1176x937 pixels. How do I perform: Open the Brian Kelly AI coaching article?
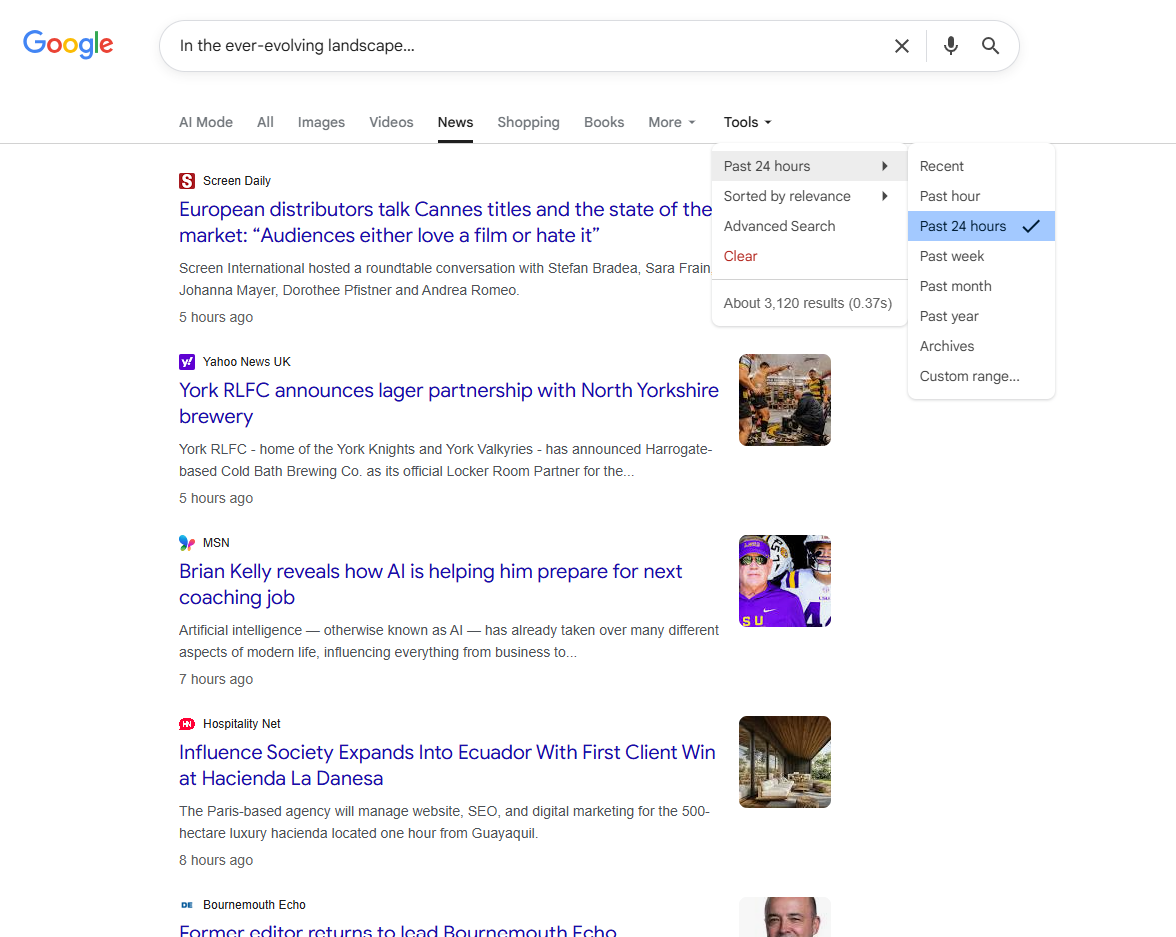[x=430, y=584]
